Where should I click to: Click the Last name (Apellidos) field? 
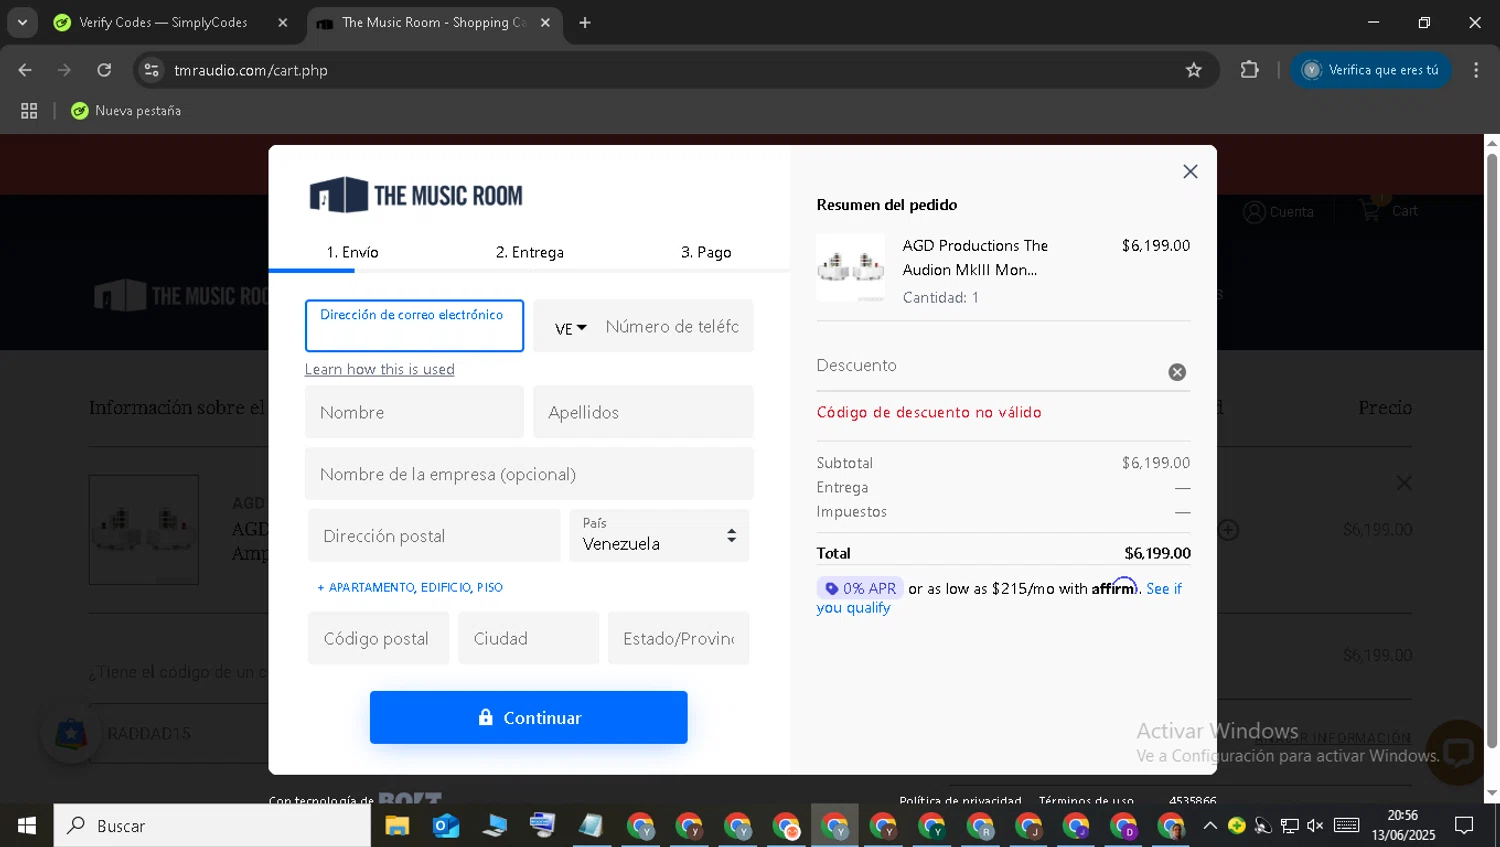[643, 412]
